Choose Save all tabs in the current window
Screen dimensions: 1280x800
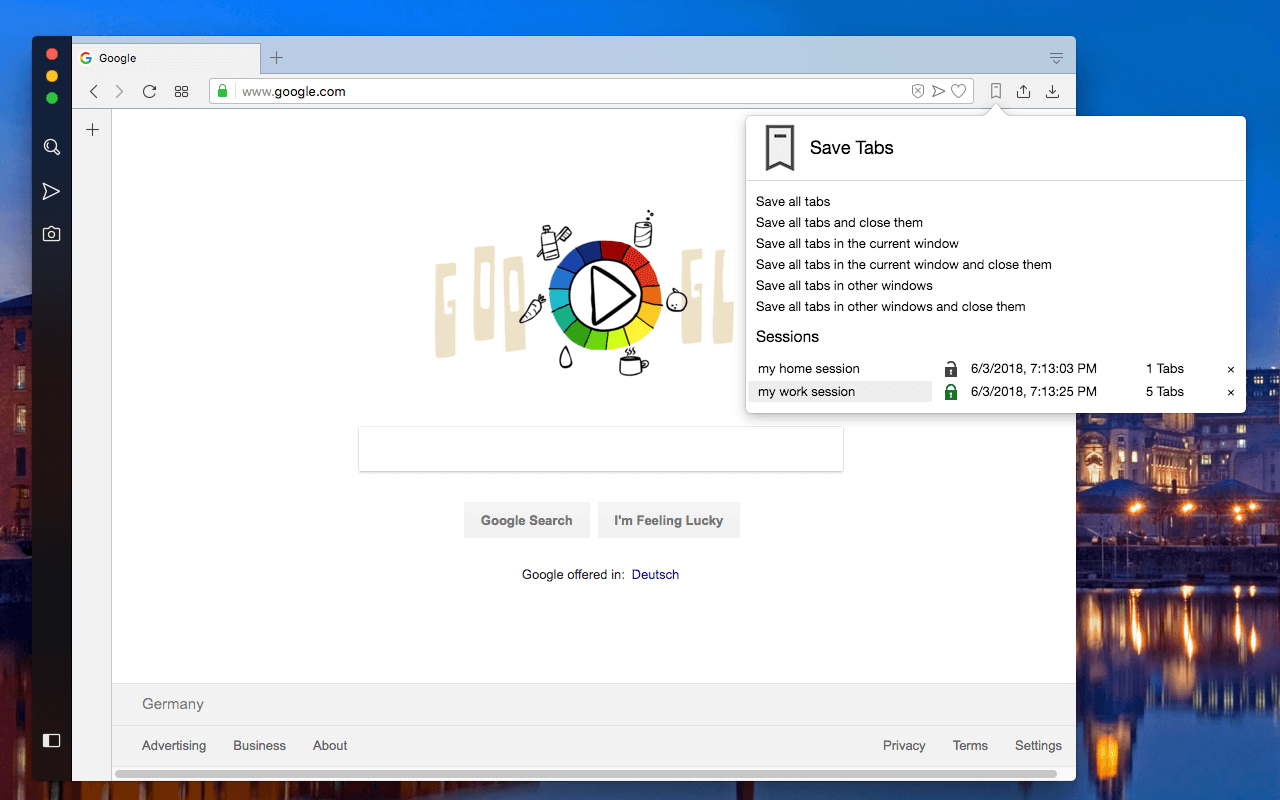click(x=857, y=244)
